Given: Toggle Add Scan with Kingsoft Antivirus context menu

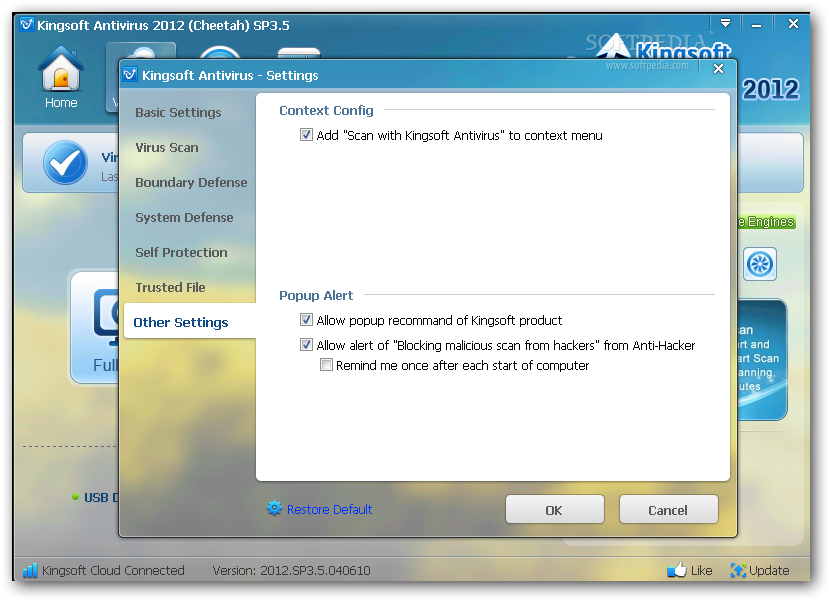Looking at the screenshot, I should 306,134.
